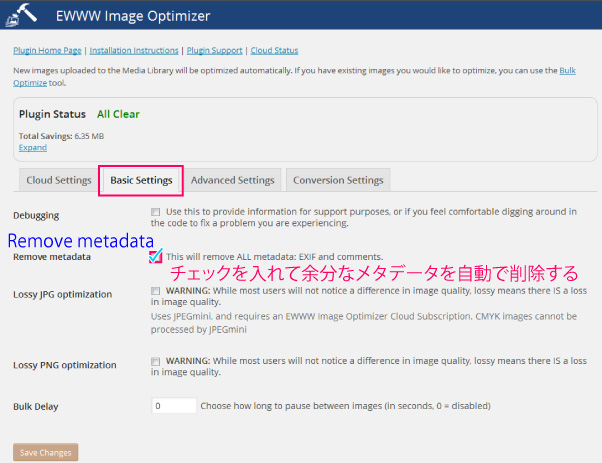The image size is (602, 463).
Task: Enable Lossy JPG optimization checkbox
Action: point(155,291)
